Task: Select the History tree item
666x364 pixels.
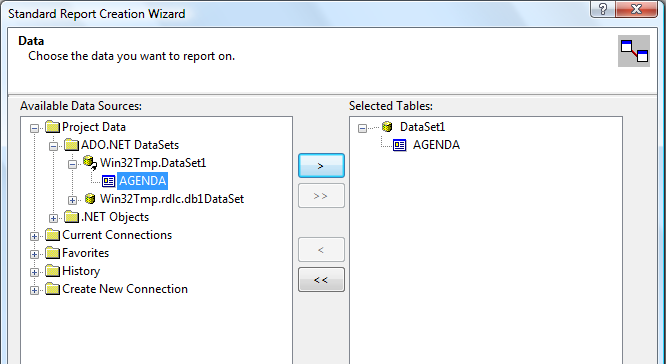Action: 81,271
